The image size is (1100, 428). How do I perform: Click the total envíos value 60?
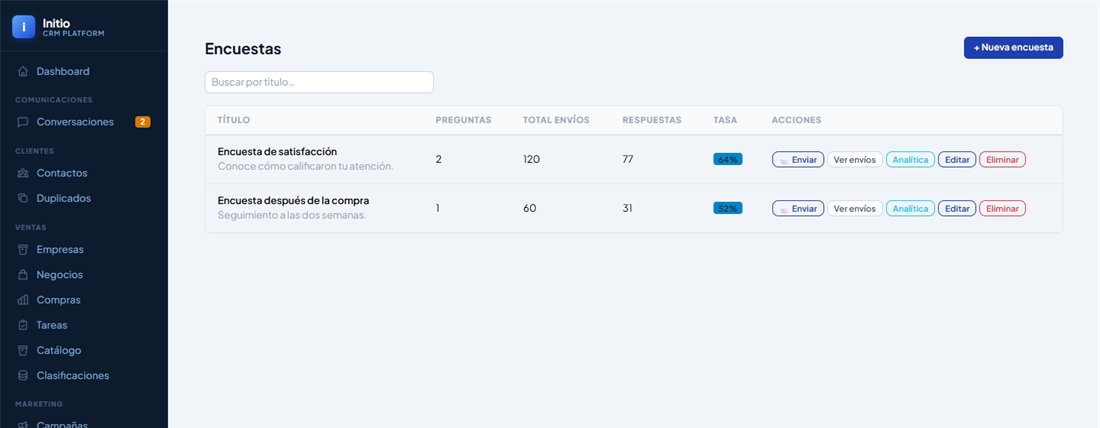[x=530, y=208]
